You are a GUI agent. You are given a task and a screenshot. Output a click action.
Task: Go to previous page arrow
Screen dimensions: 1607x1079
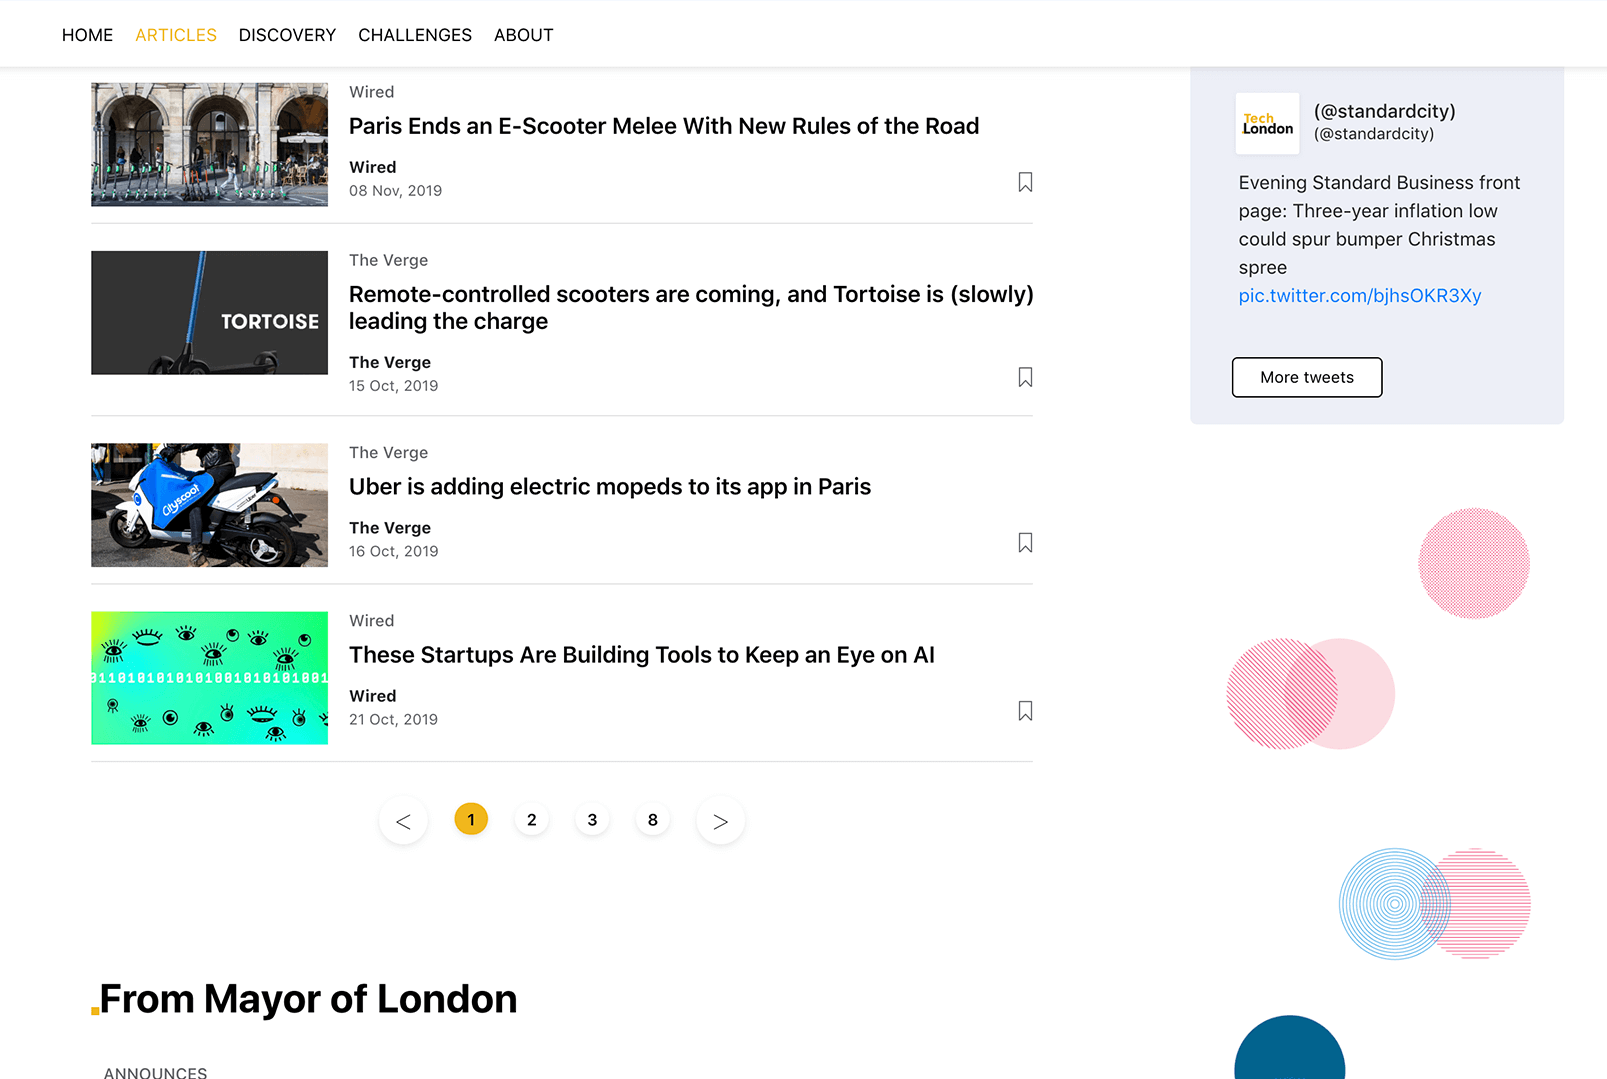tap(403, 821)
